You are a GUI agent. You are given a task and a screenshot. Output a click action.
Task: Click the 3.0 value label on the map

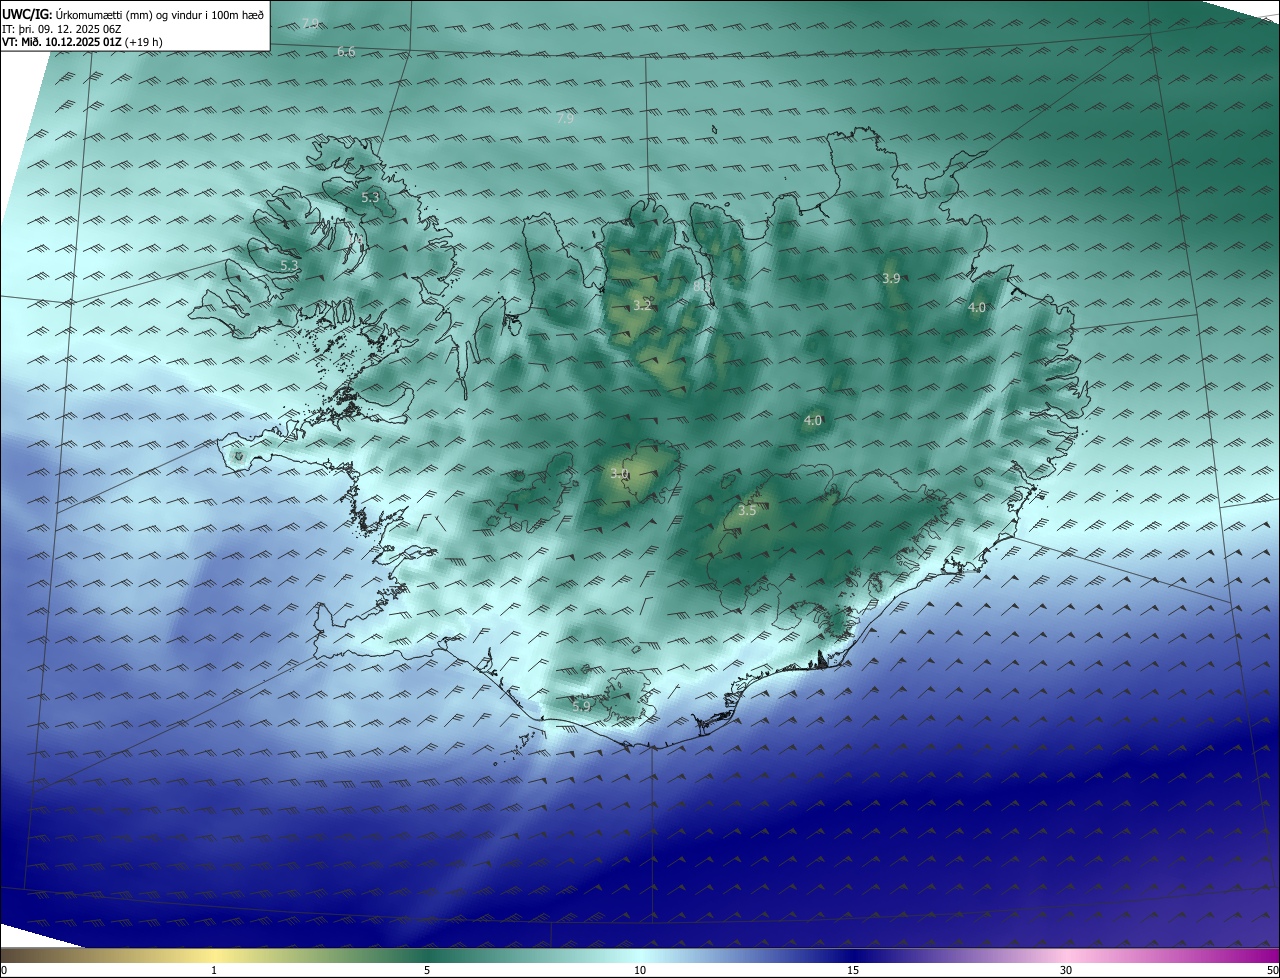[619, 473]
